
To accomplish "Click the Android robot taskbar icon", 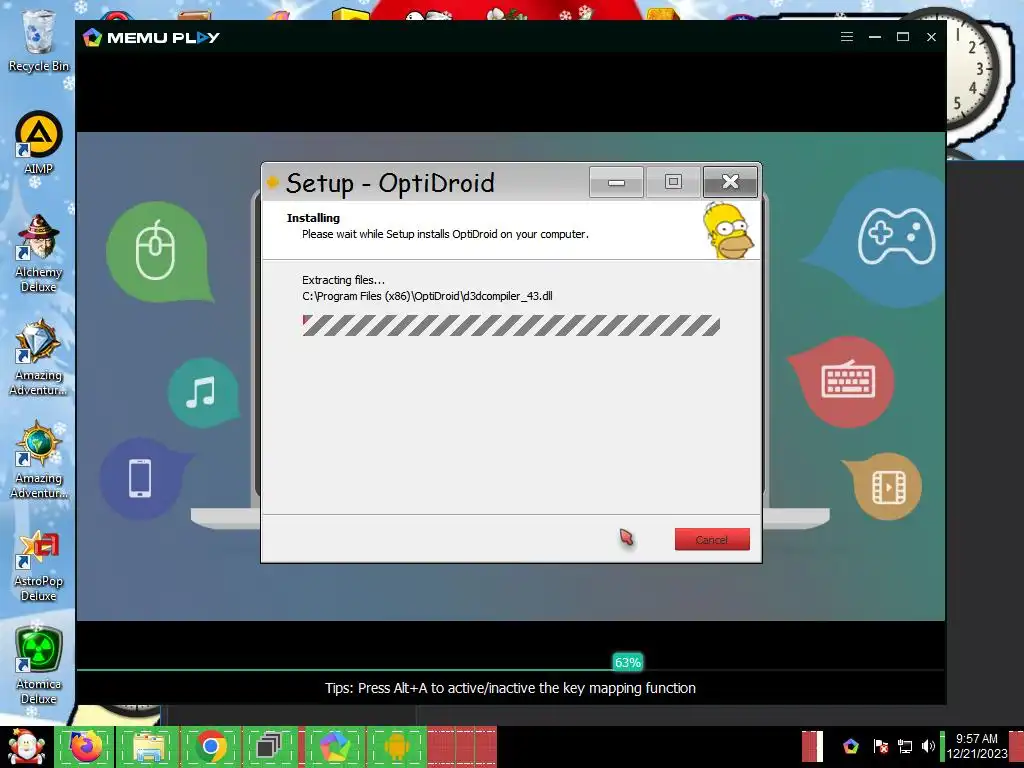I will click(x=396, y=746).
